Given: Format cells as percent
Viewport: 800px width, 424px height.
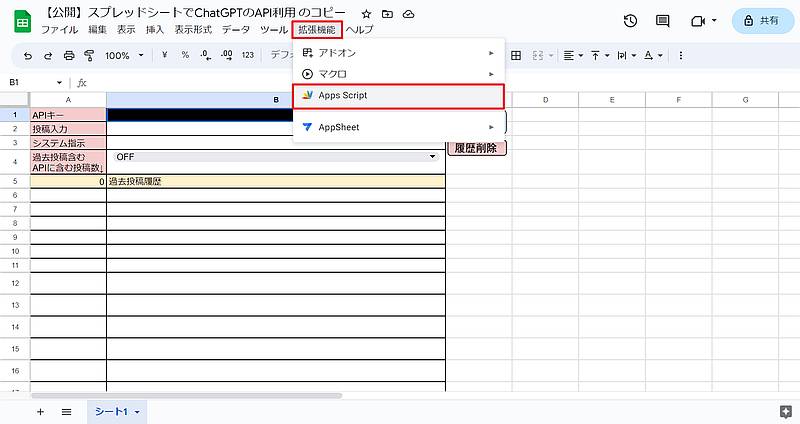Looking at the screenshot, I should pos(185,55).
